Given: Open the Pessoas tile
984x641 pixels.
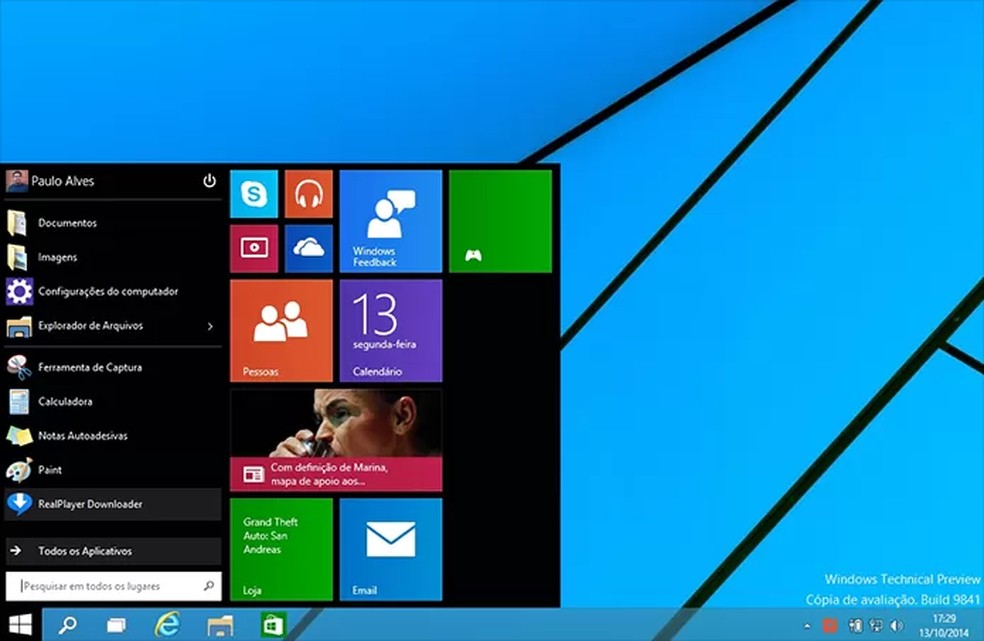Looking at the screenshot, I should 281,330.
